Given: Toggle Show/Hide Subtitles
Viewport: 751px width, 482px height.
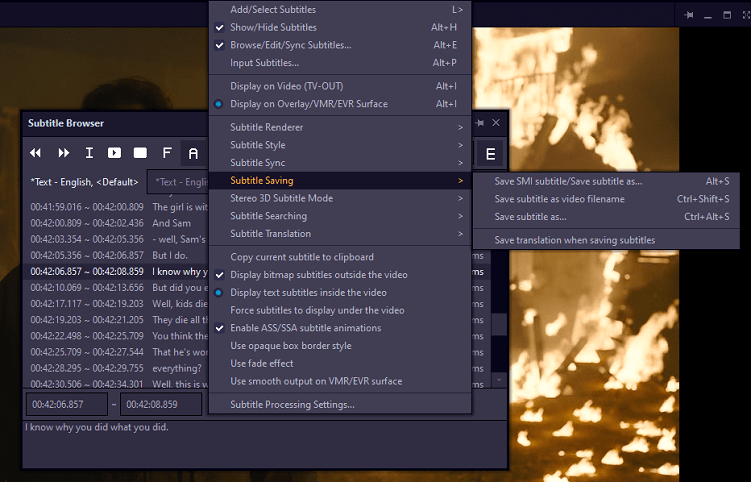Looking at the screenshot, I should [340, 27].
